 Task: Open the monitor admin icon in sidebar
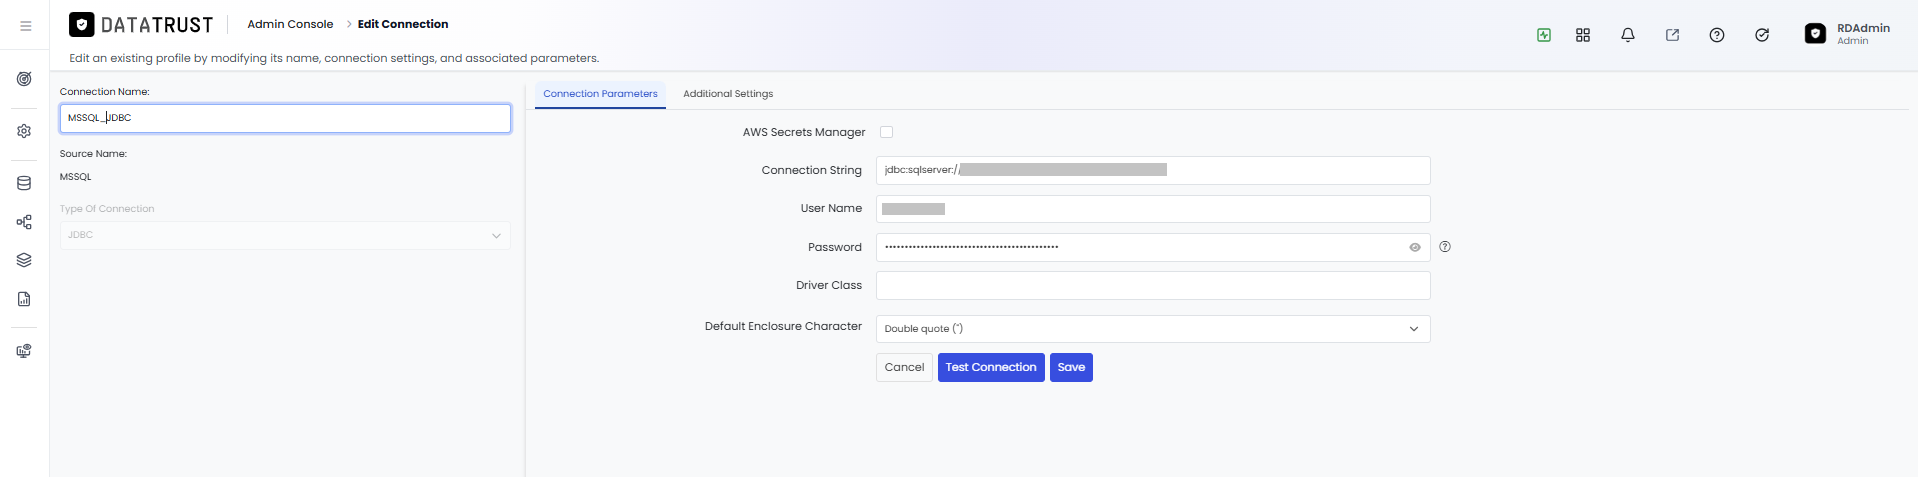click(x=24, y=351)
